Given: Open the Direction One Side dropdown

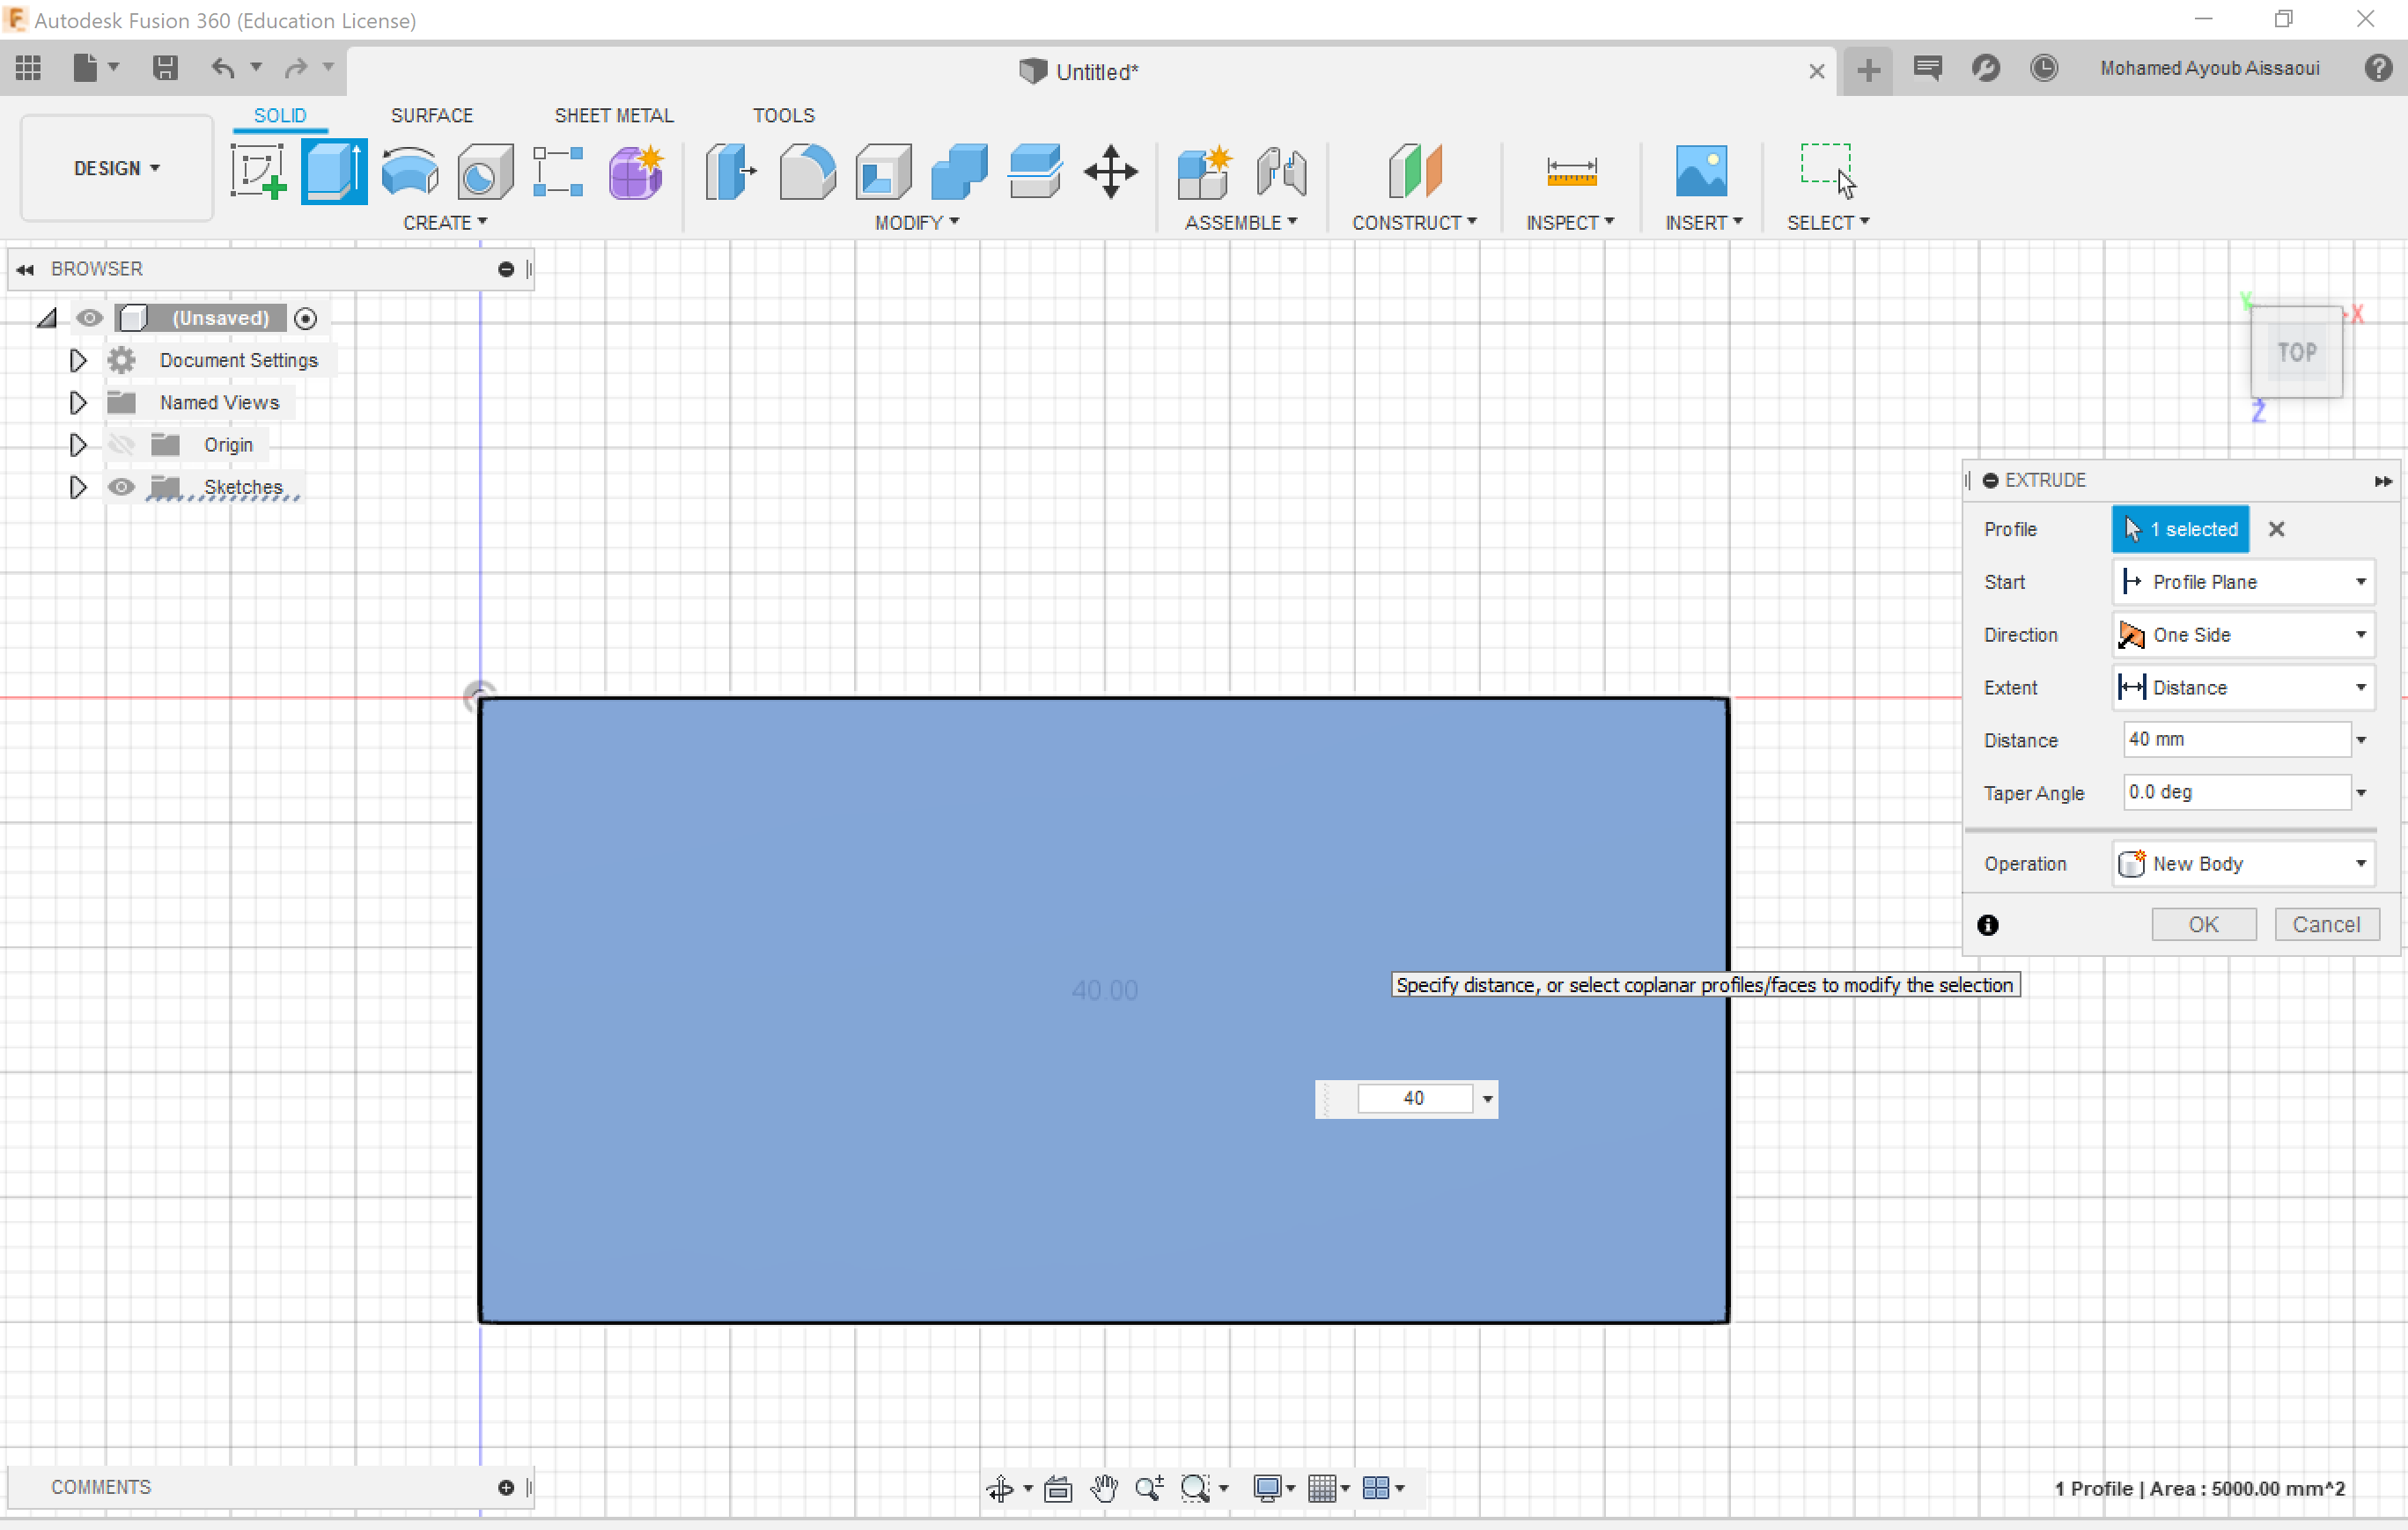Looking at the screenshot, I should click(x=2243, y=635).
